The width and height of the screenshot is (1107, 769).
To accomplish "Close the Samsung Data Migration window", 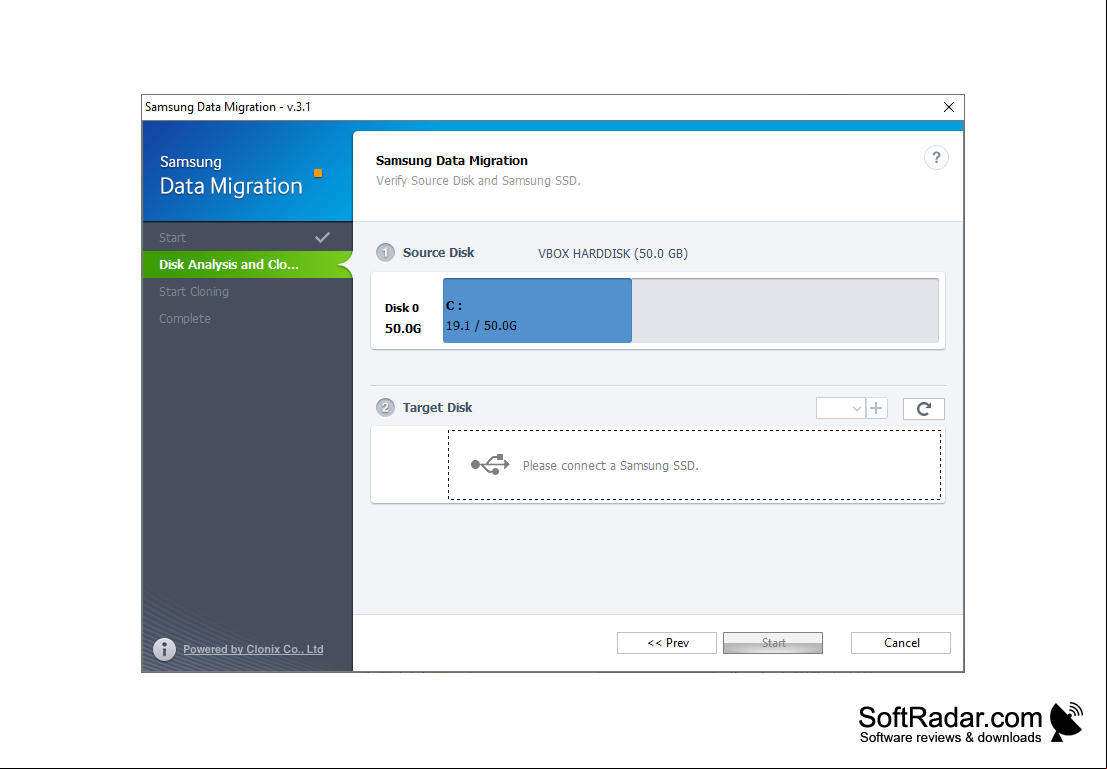I will click(949, 107).
